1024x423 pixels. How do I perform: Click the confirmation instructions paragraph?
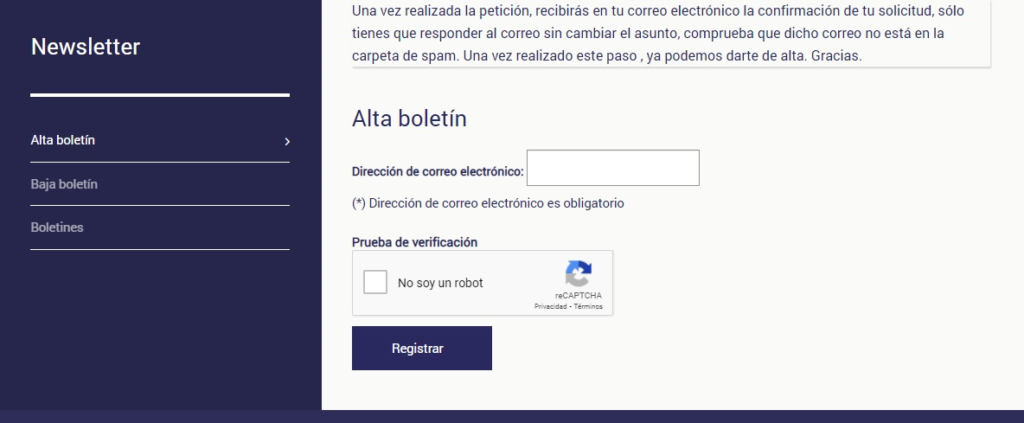pyautogui.click(x=650, y=34)
